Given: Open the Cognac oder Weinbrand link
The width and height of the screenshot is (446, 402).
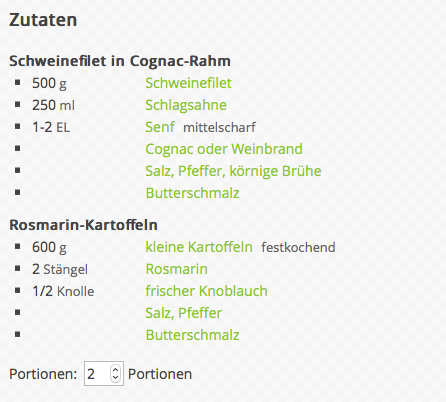Looking at the screenshot, I should tap(224, 149).
